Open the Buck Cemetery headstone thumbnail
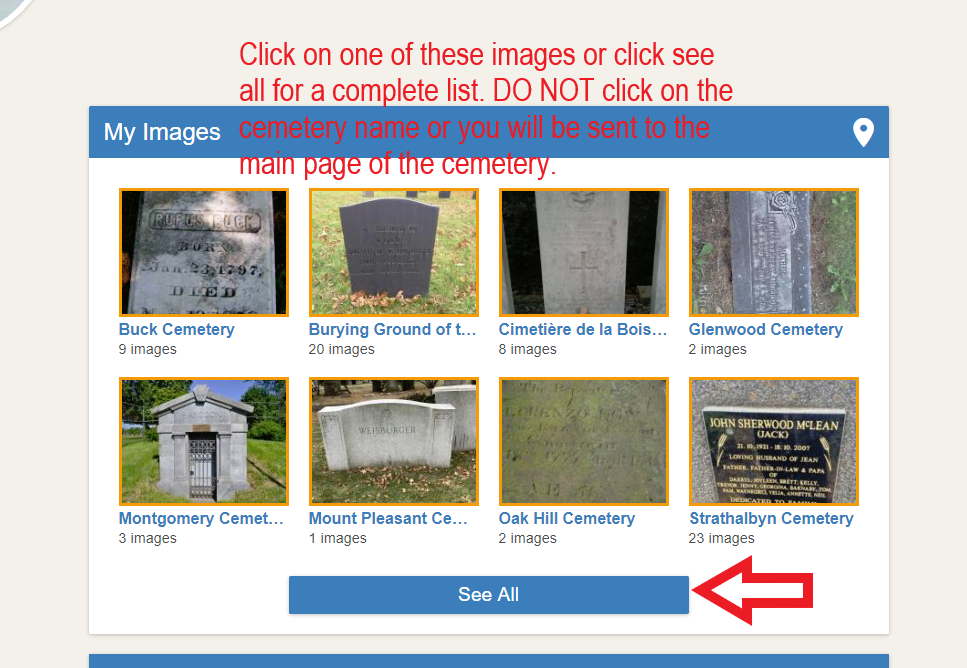Screen dimensions: 967x668 click(204, 252)
